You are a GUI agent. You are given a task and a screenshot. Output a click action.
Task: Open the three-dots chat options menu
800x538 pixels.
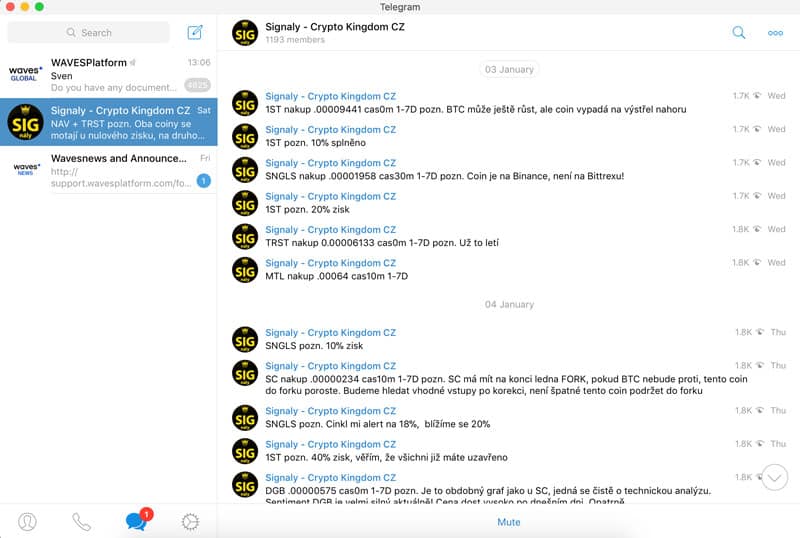[775, 33]
